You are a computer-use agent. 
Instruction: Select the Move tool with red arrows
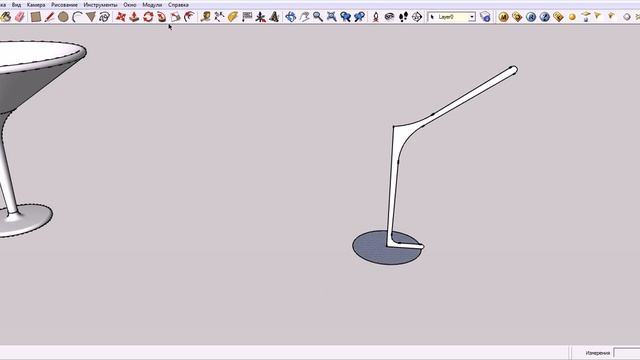(x=121, y=17)
